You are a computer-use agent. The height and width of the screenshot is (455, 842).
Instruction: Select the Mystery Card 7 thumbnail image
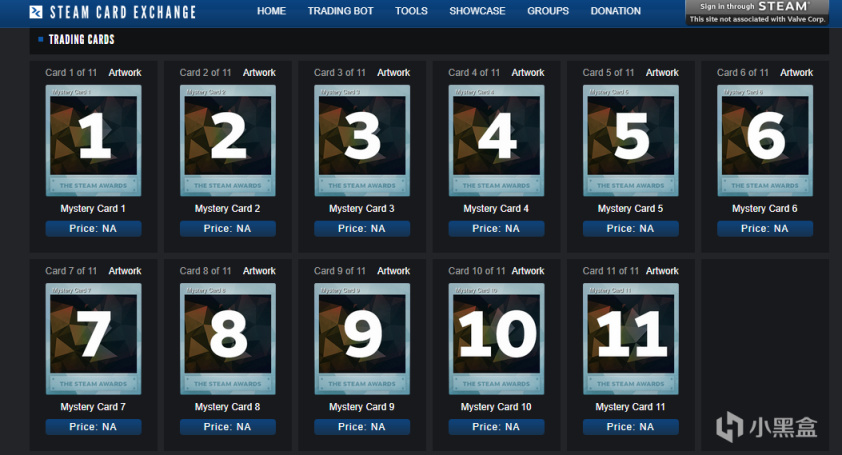click(x=93, y=338)
